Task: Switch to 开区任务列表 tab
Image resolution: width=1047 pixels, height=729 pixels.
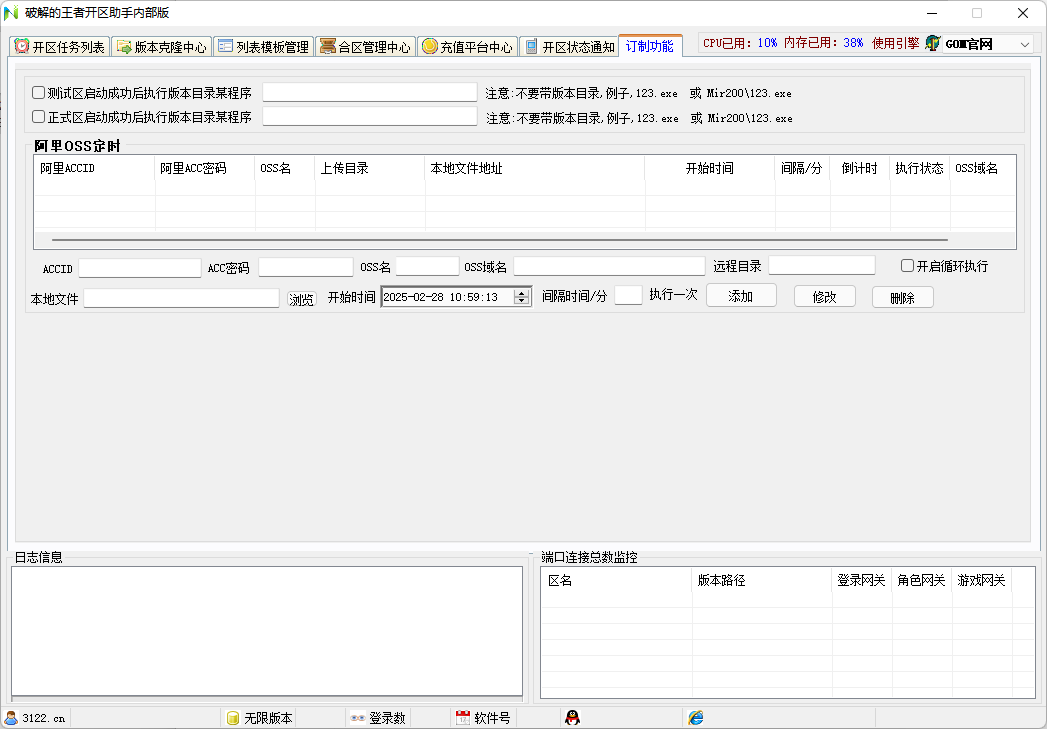Action: [61, 47]
